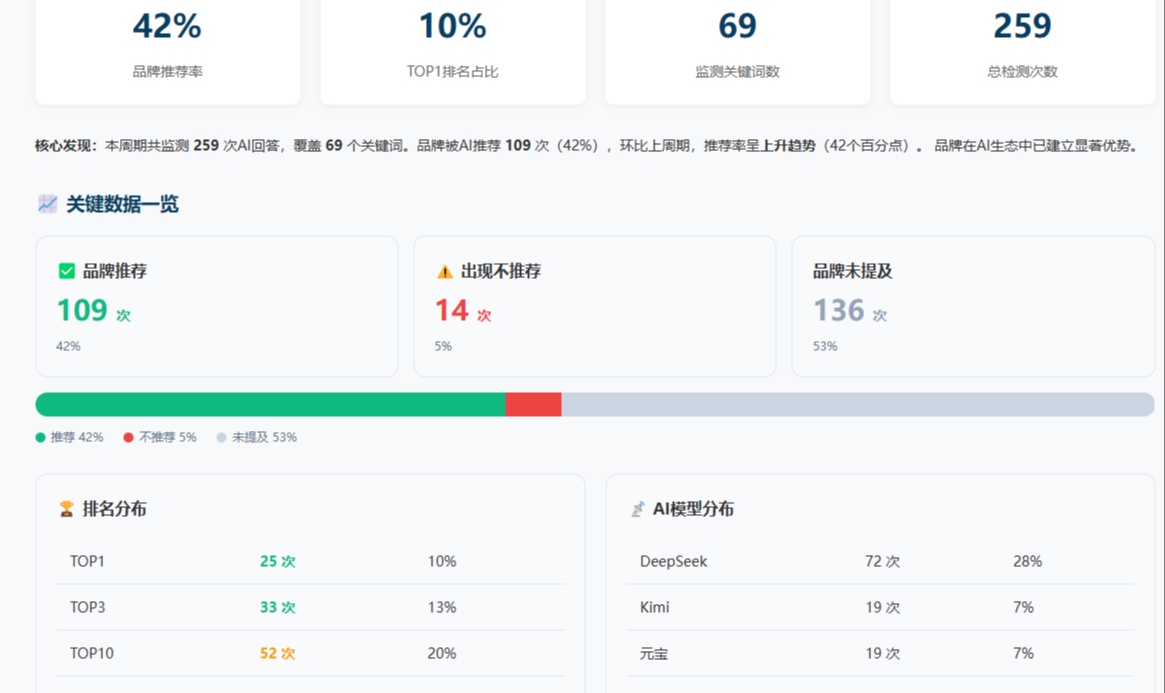Click the 核心发现 label in summary
Viewport: 1165px width, 693px height.
66,146
